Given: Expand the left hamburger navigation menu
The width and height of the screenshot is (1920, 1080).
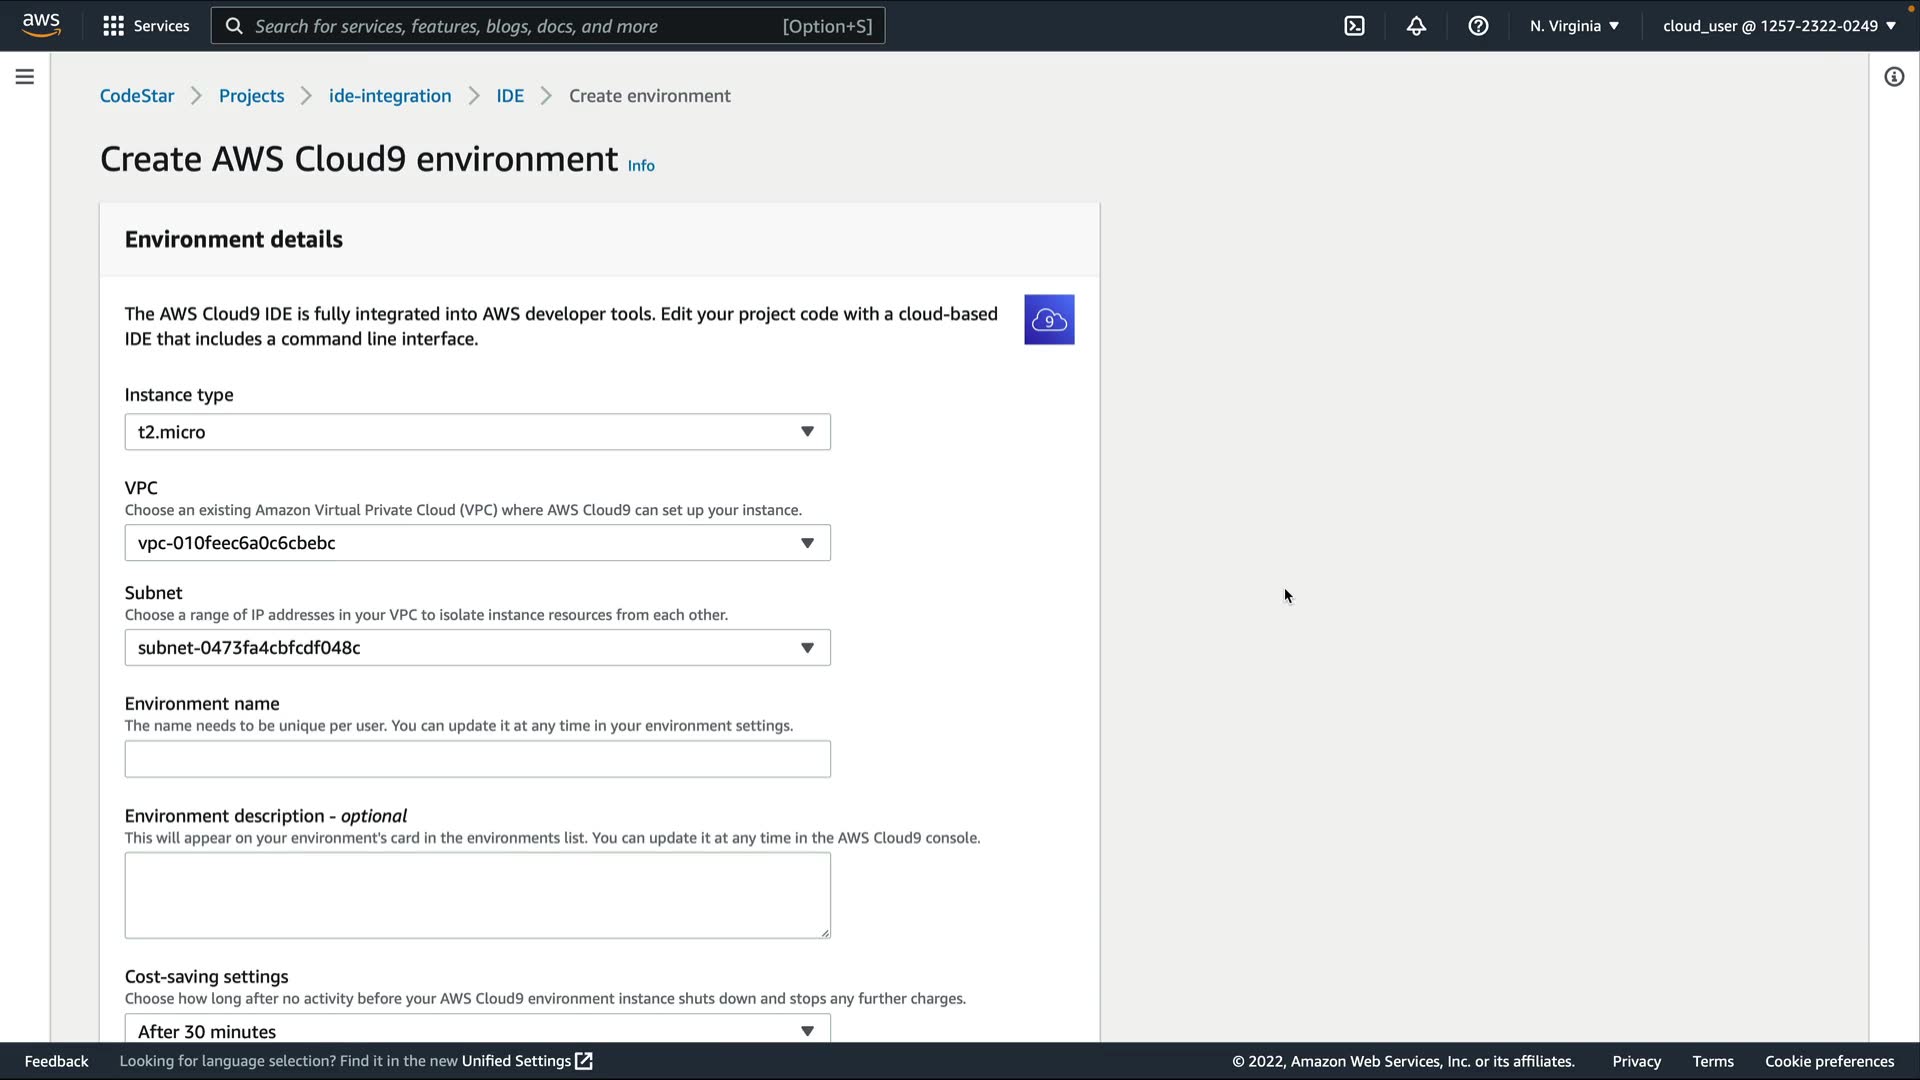Looking at the screenshot, I should pyautogui.click(x=25, y=77).
